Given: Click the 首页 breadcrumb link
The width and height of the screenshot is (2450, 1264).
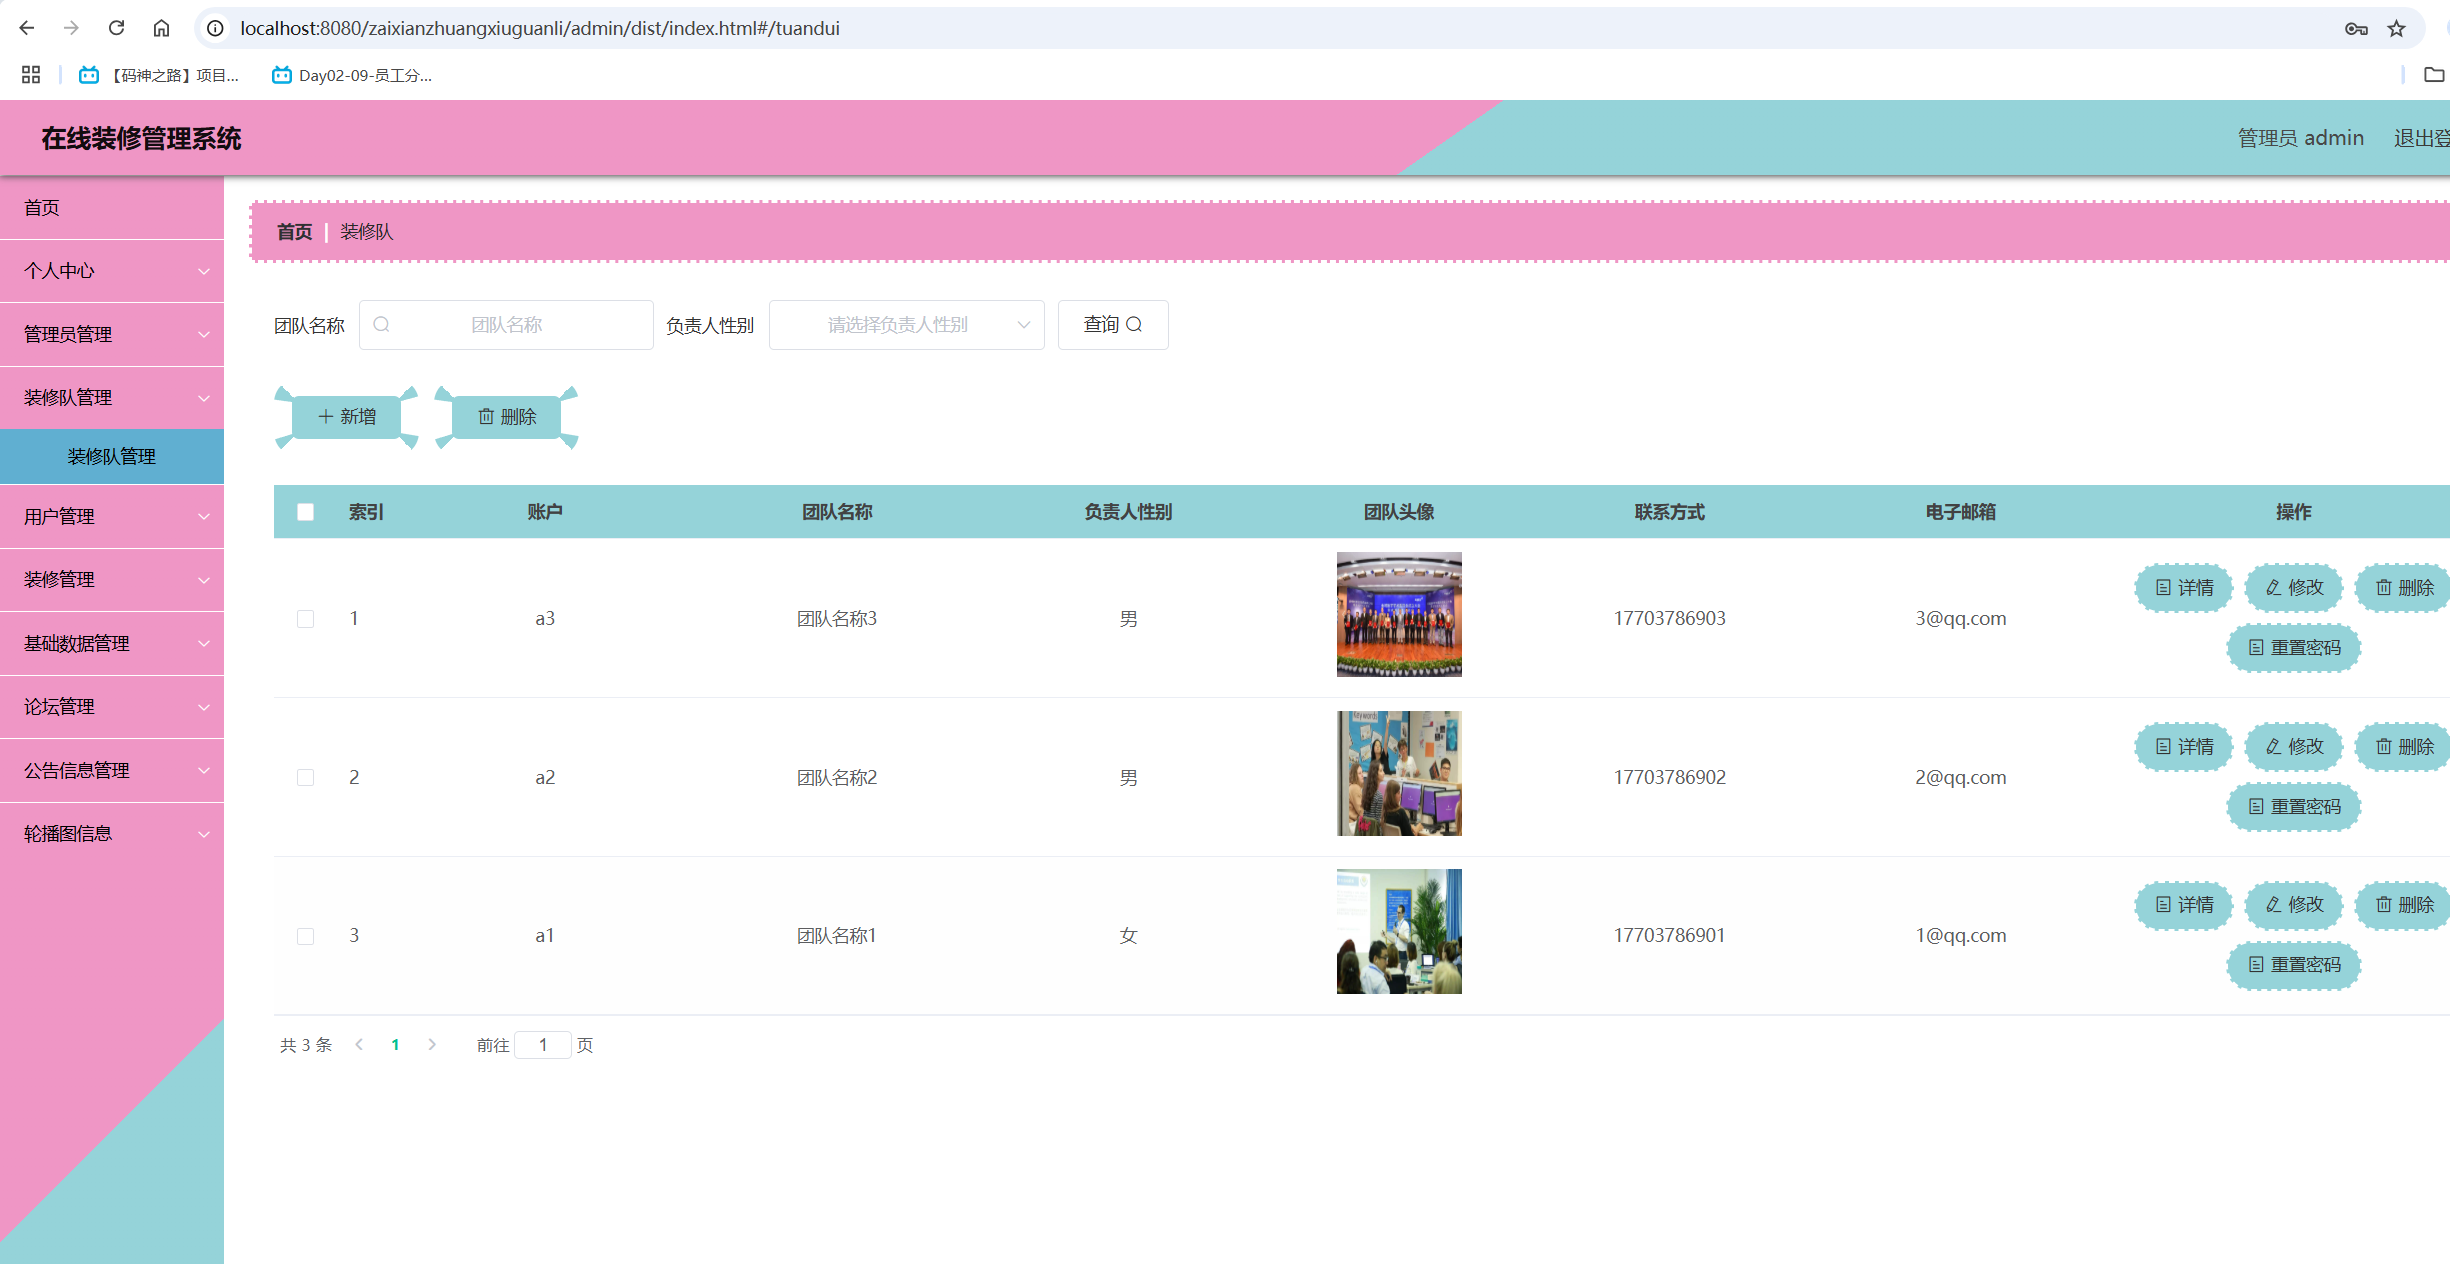Looking at the screenshot, I should (x=294, y=232).
